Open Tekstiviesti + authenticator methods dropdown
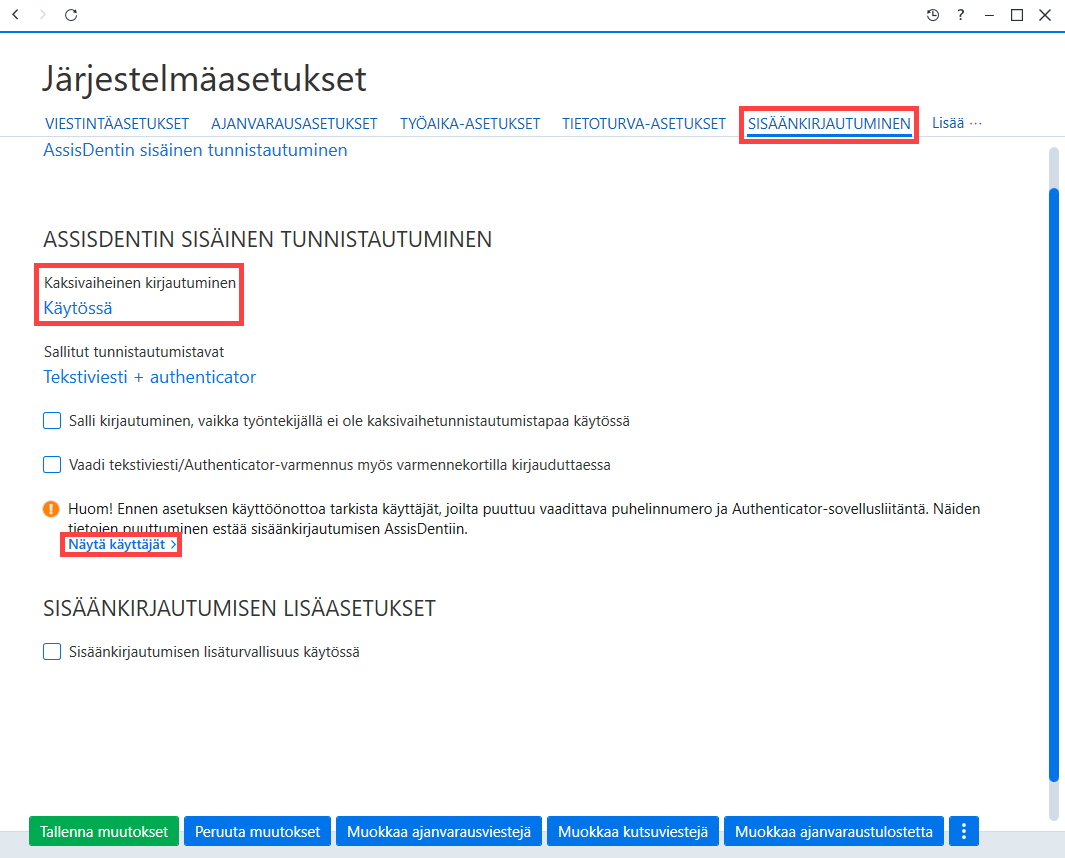1065x858 pixels. pos(149,377)
